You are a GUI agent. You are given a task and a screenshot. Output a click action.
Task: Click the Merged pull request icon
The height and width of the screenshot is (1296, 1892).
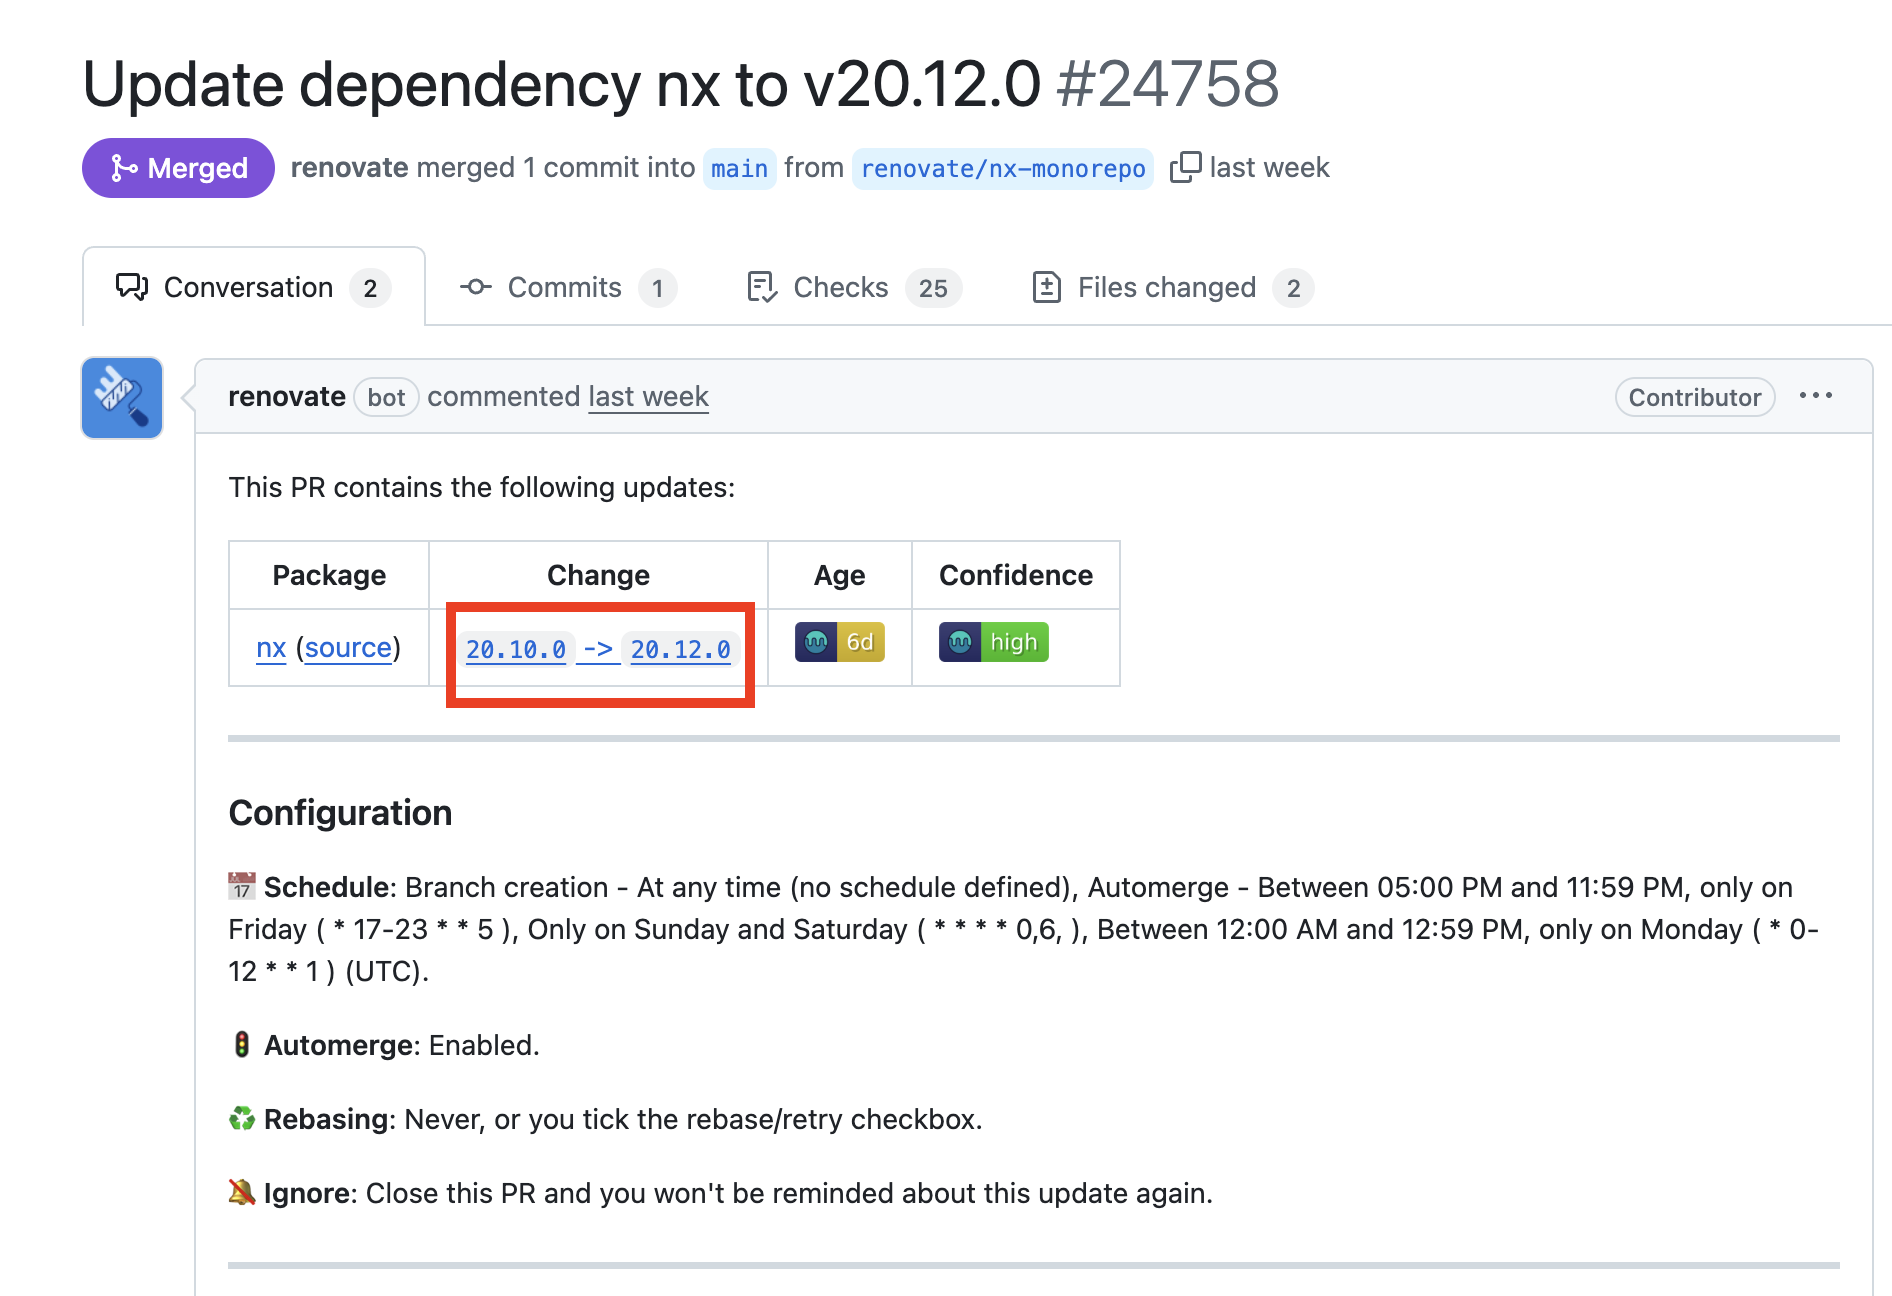point(126,167)
